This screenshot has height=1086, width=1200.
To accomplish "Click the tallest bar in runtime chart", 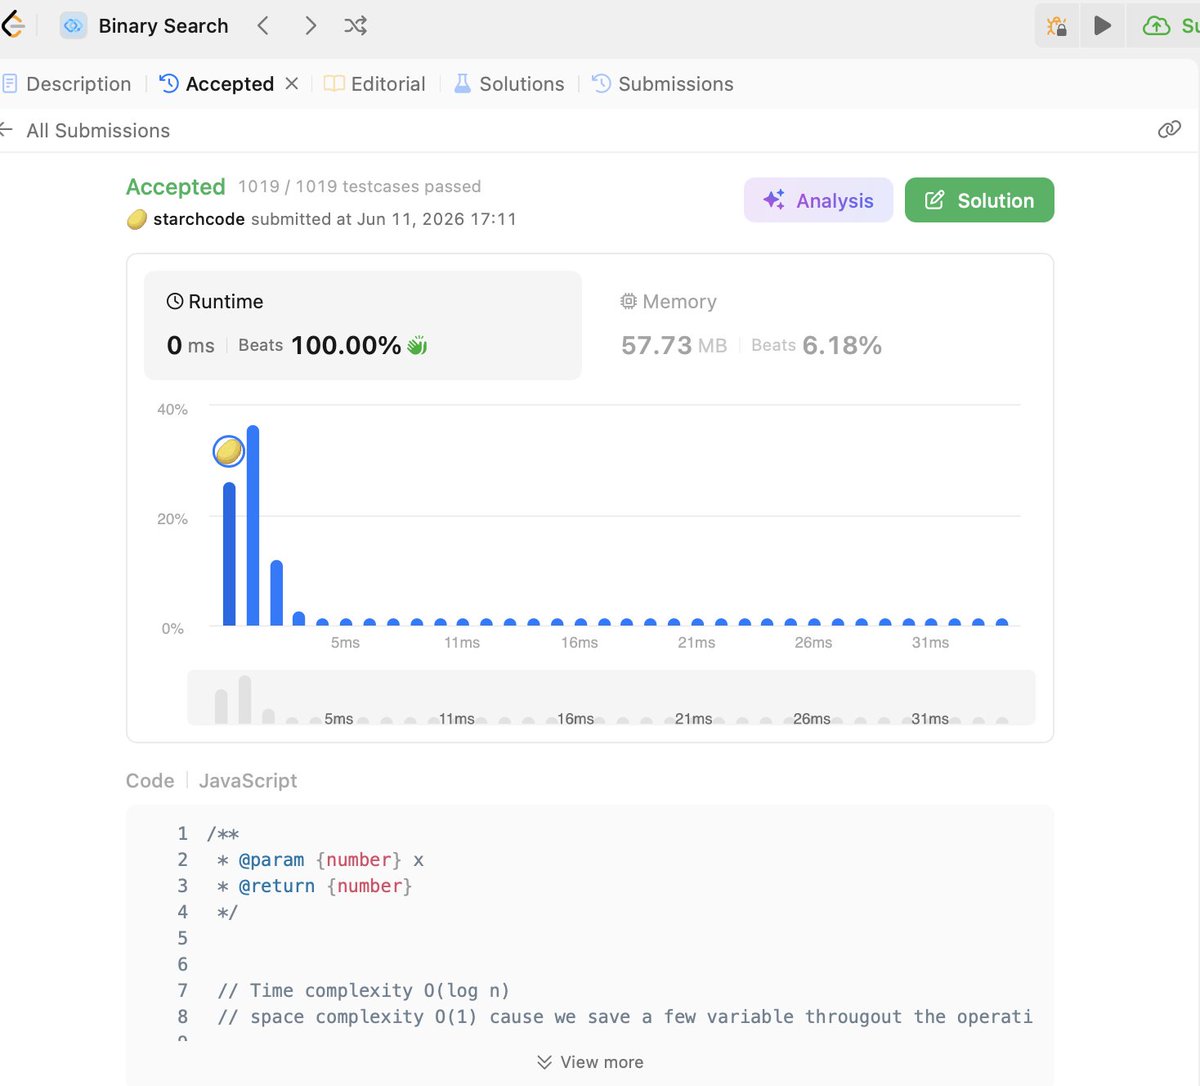I will 253,526.
